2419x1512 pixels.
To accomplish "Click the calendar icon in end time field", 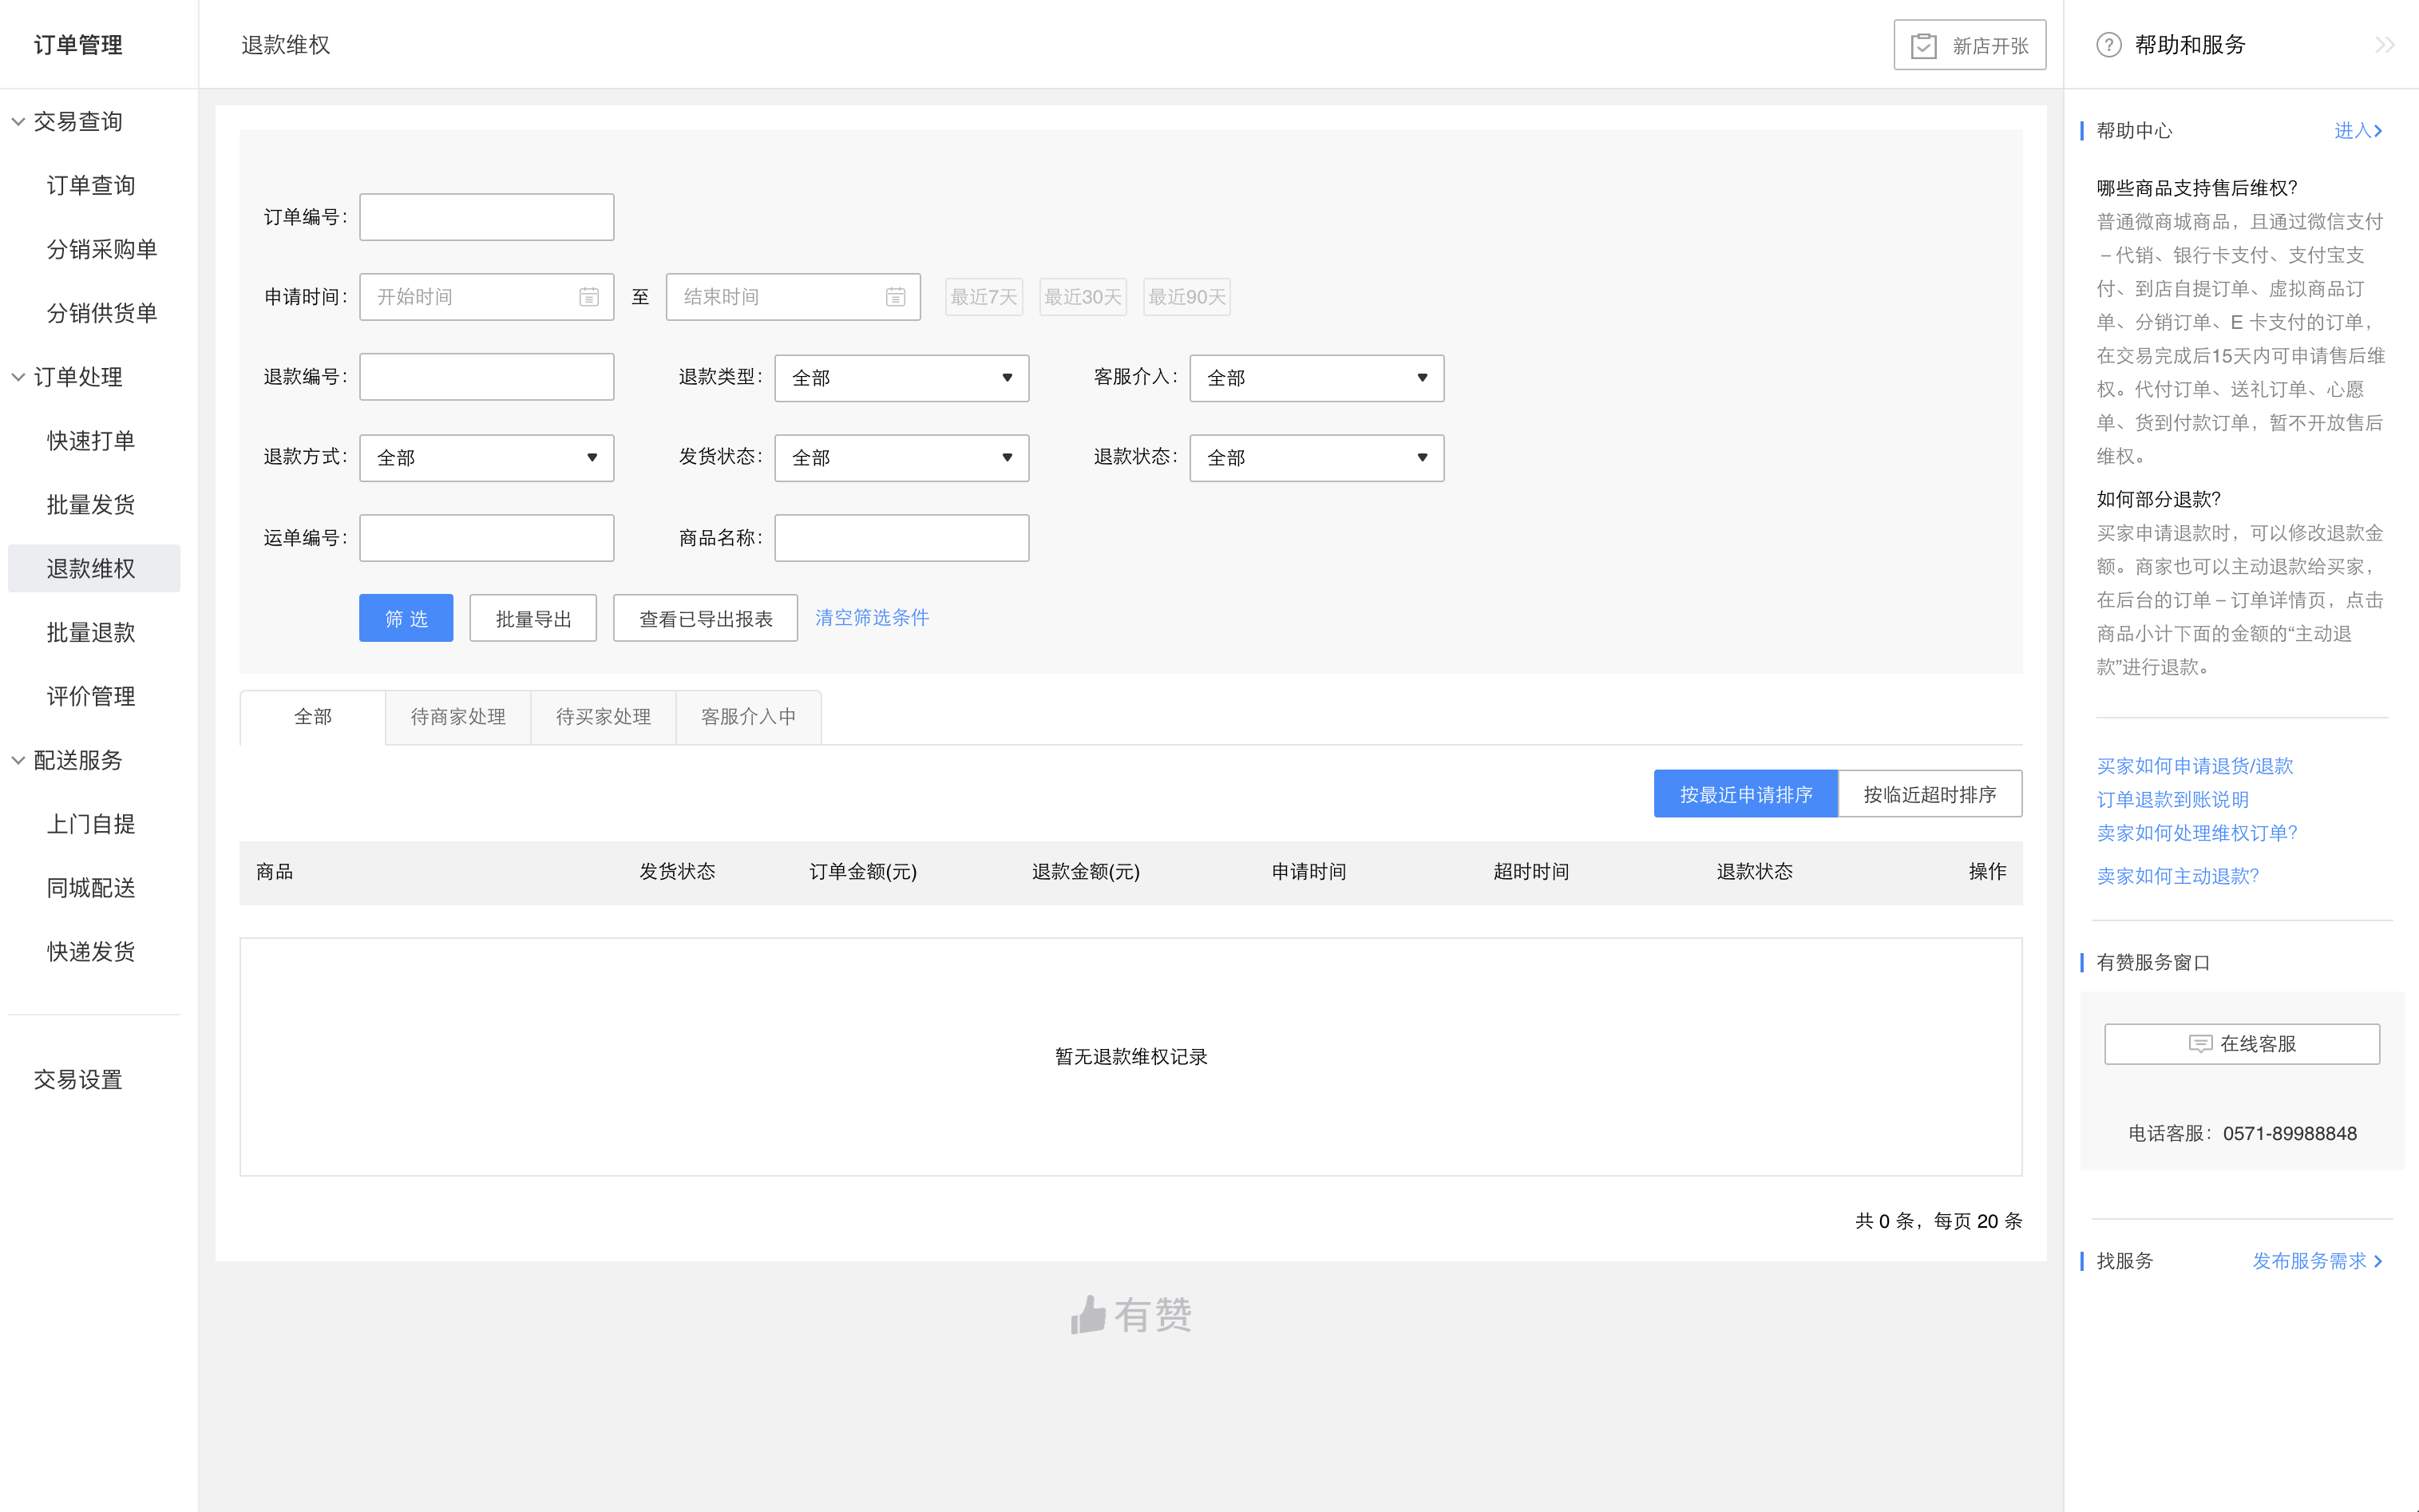I will point(895,297).
